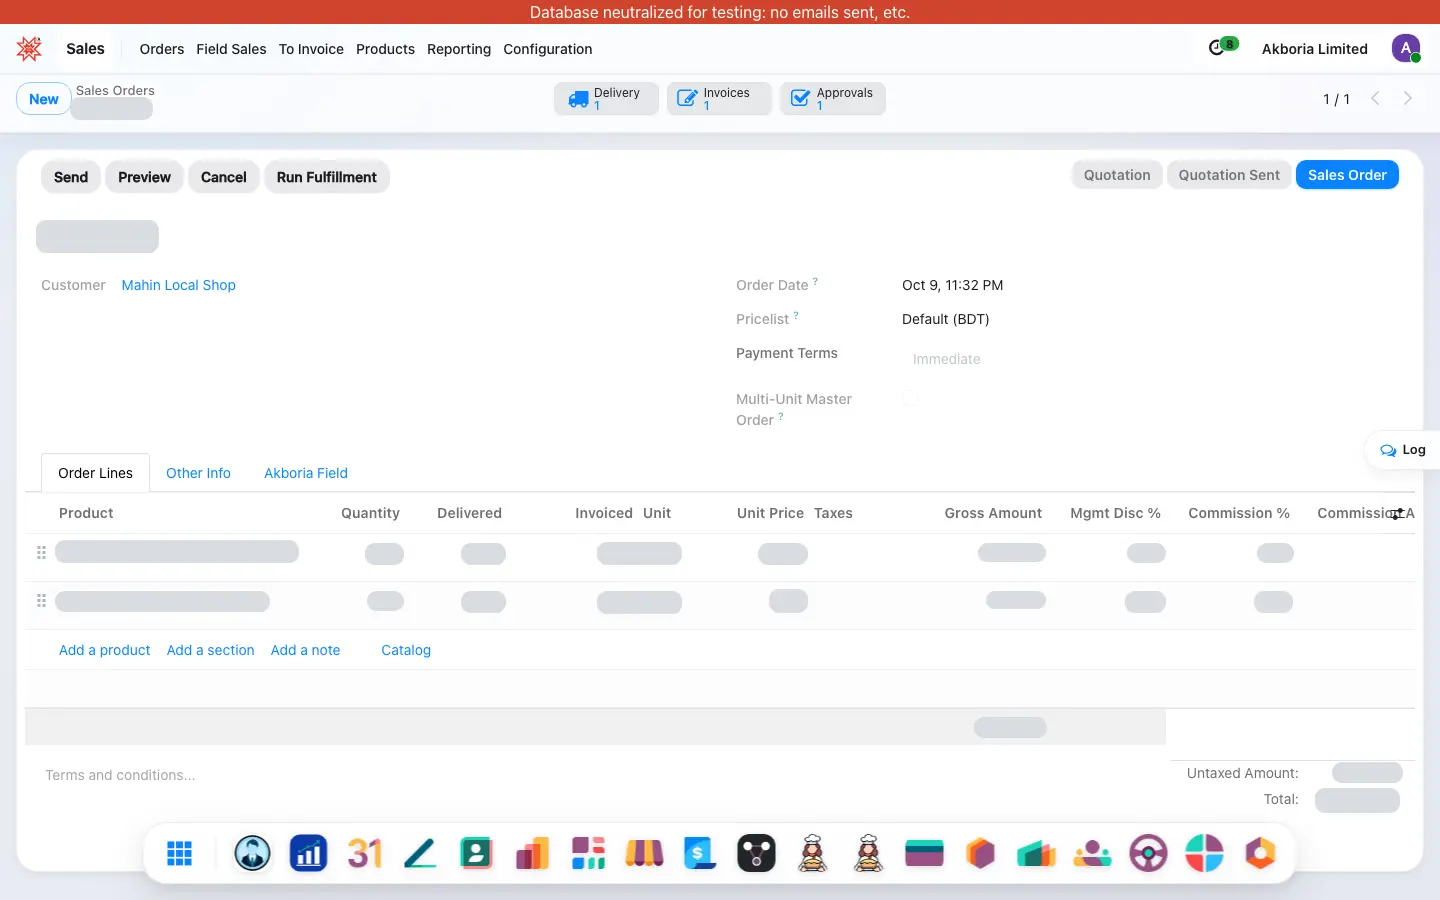Launch the four-color pie circle app
The image size is (1440, 900).
tap(1204, 854)
